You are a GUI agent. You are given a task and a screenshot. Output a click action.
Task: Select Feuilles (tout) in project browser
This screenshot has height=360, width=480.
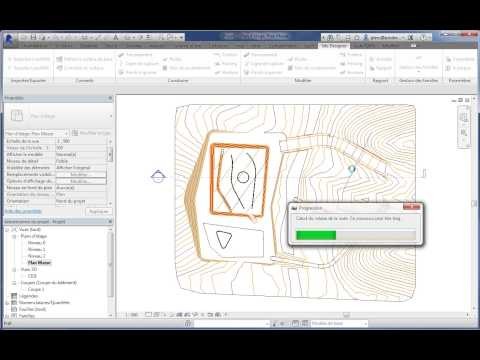pyautogui.click(x=32, y=309)
